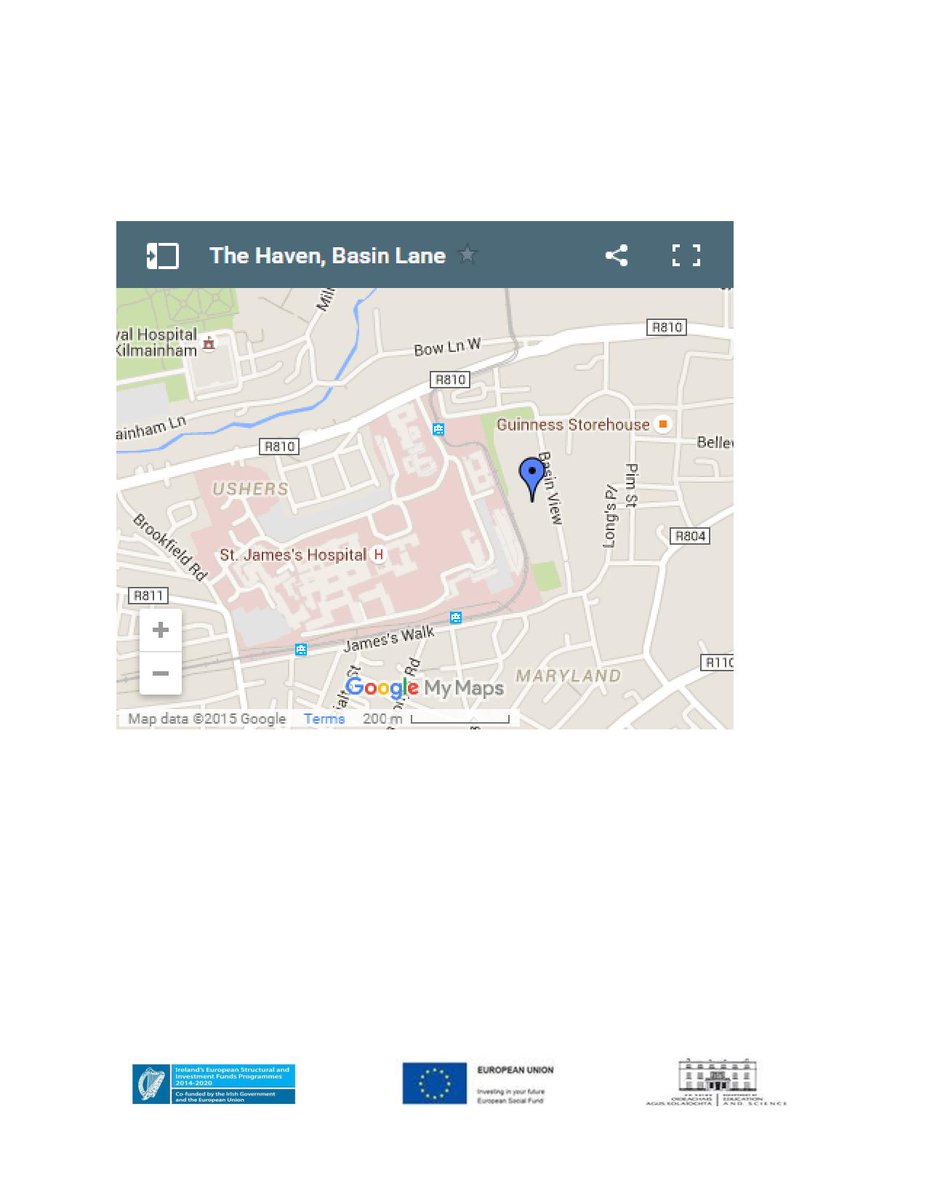Click the tram stop icon above James's Walk

click(456, 617)
